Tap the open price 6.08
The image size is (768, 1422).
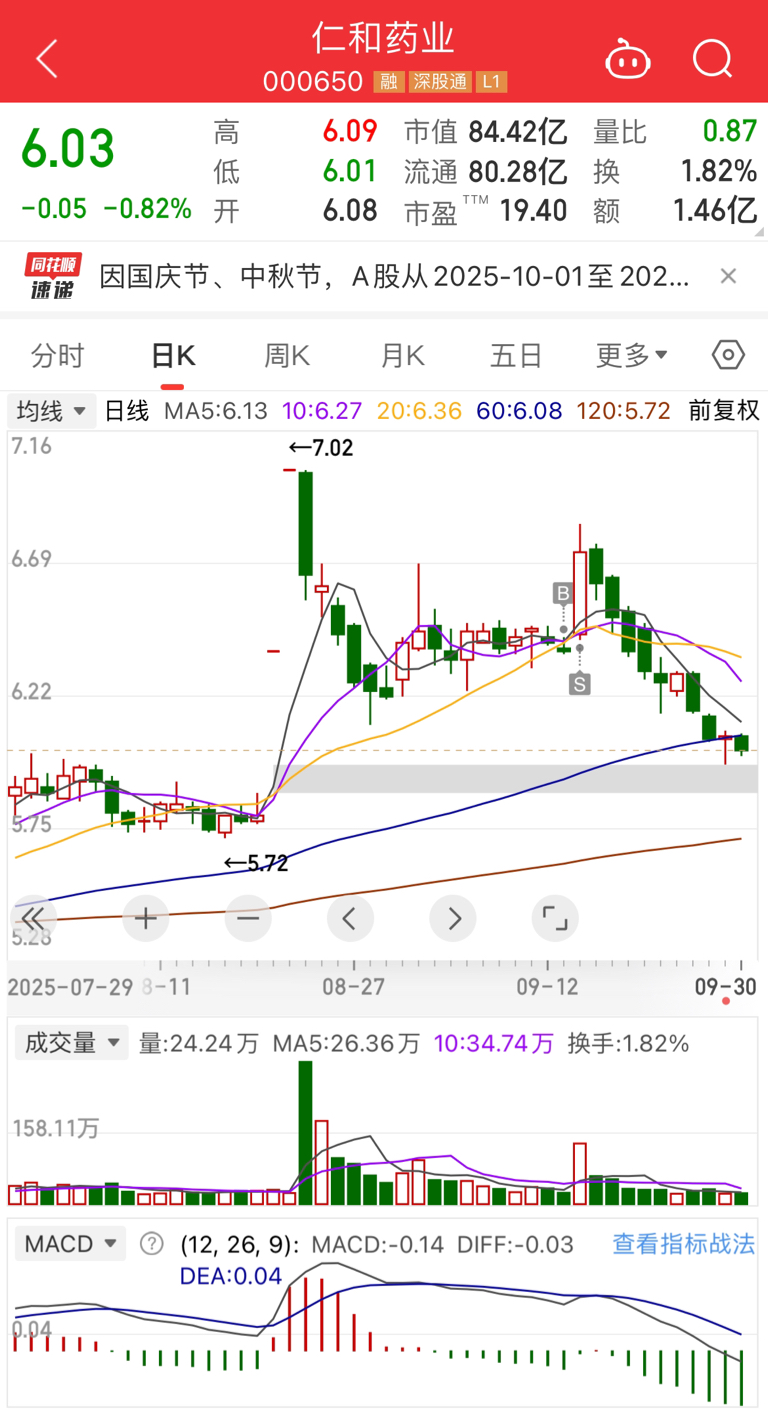(349, 210)
